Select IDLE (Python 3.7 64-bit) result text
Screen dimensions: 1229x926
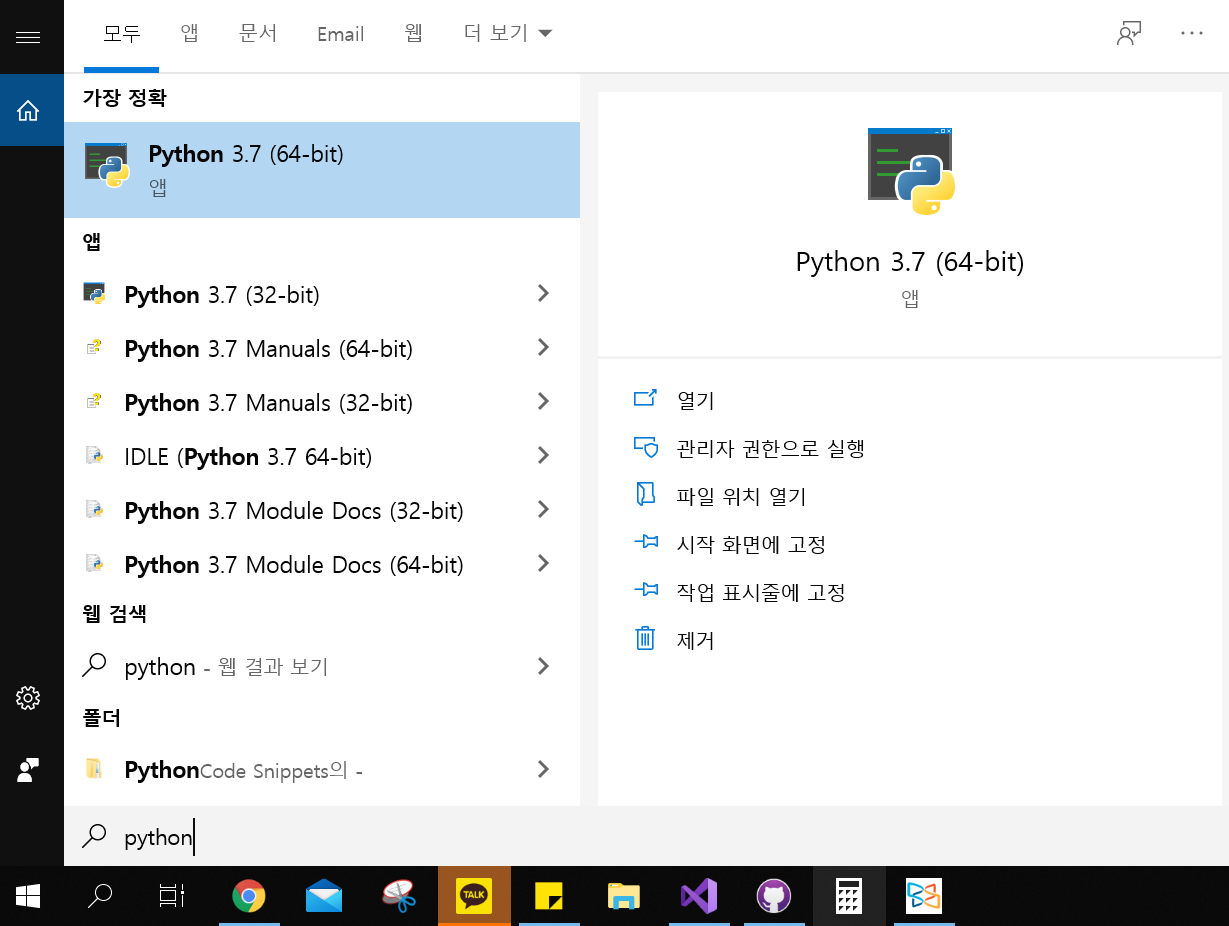[248, 457]
